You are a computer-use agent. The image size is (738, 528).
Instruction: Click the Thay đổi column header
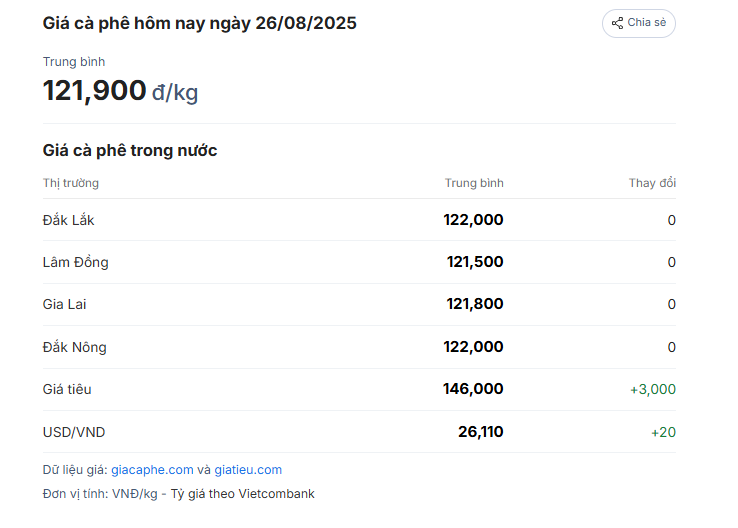(x=652, y=183)
